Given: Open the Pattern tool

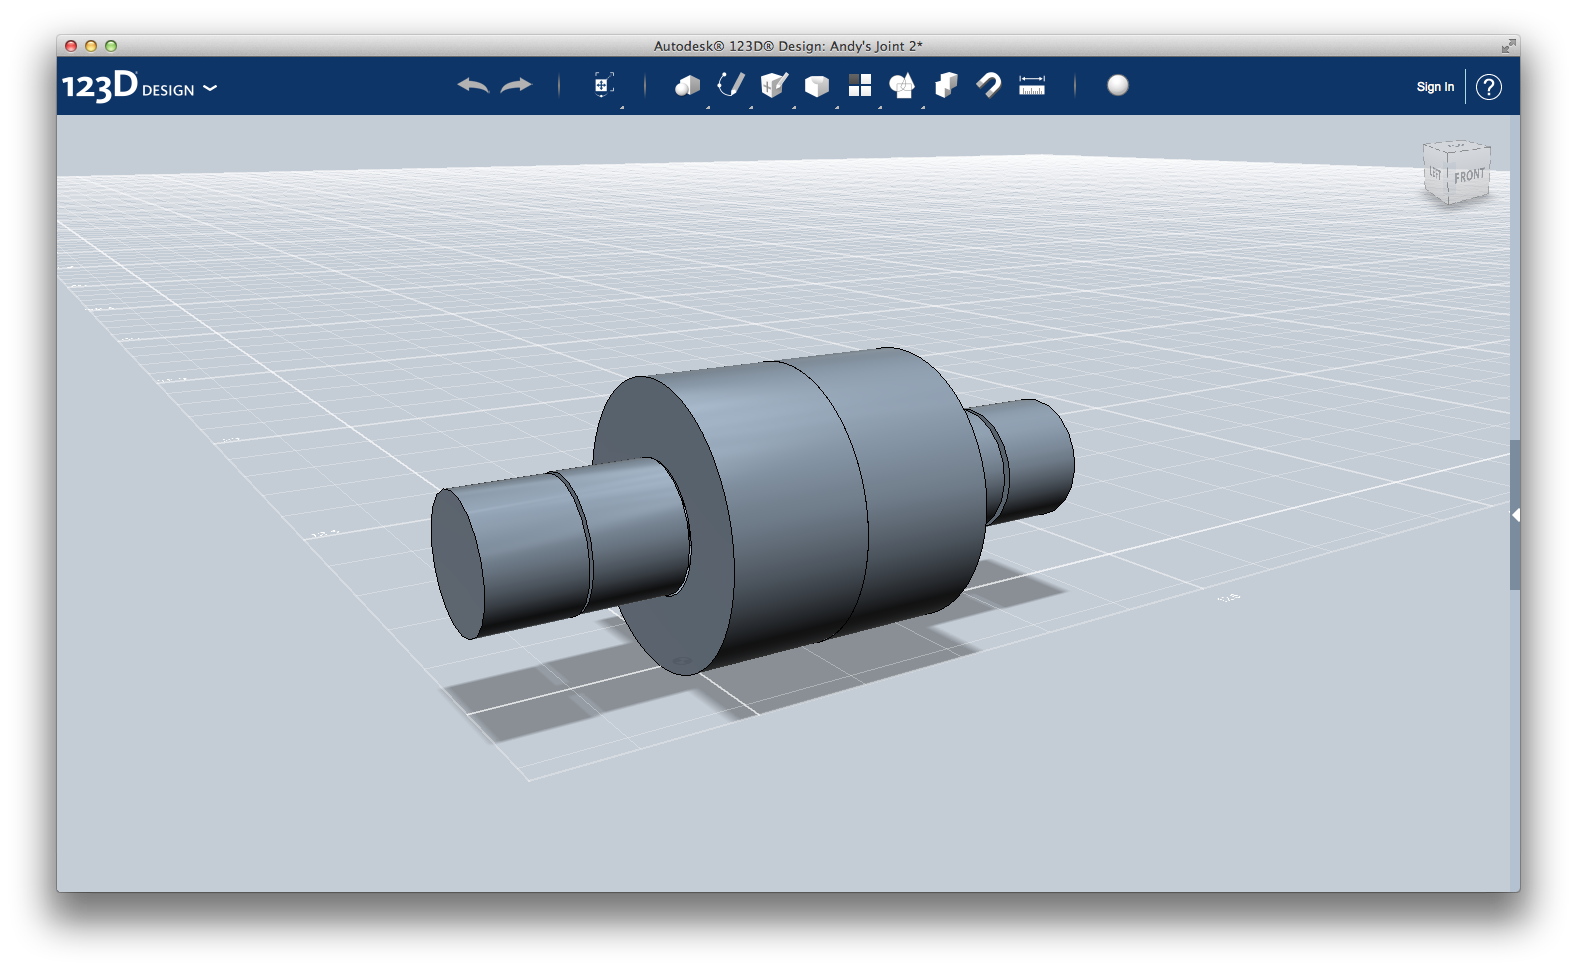Looking at the screenshot, I should coord(860,85).
